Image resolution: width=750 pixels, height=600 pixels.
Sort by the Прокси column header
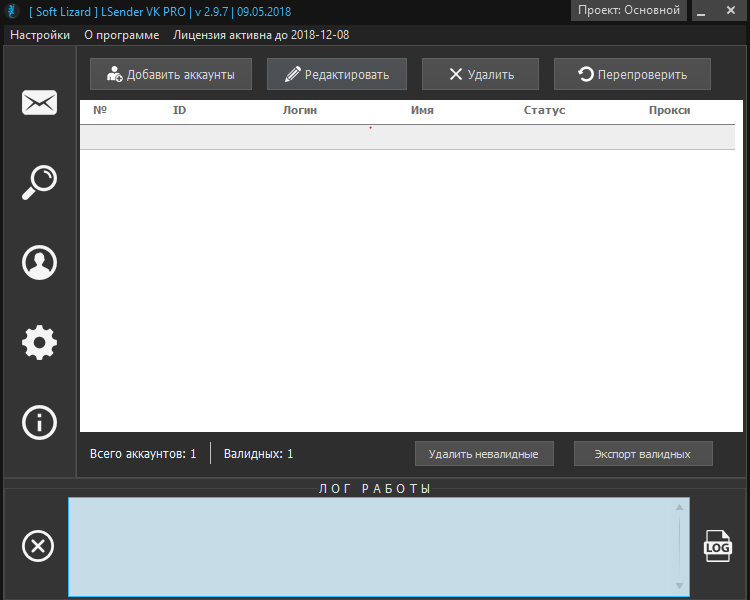pos(669,110)
